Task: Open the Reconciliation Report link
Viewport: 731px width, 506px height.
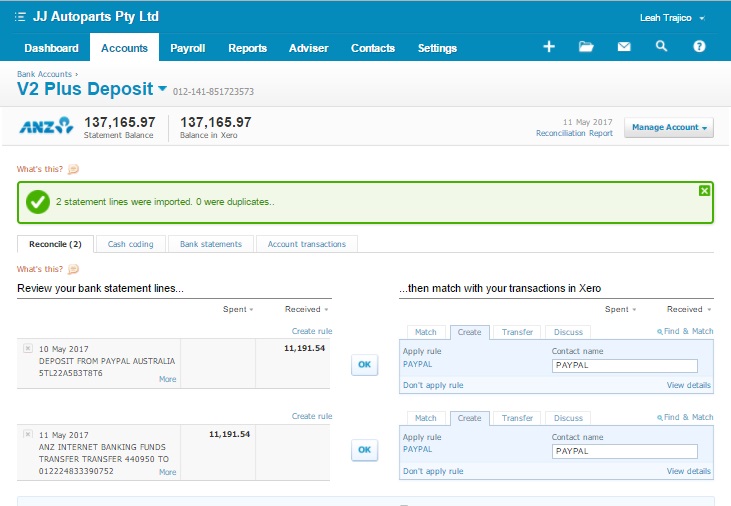Action: tap(574, 133)
